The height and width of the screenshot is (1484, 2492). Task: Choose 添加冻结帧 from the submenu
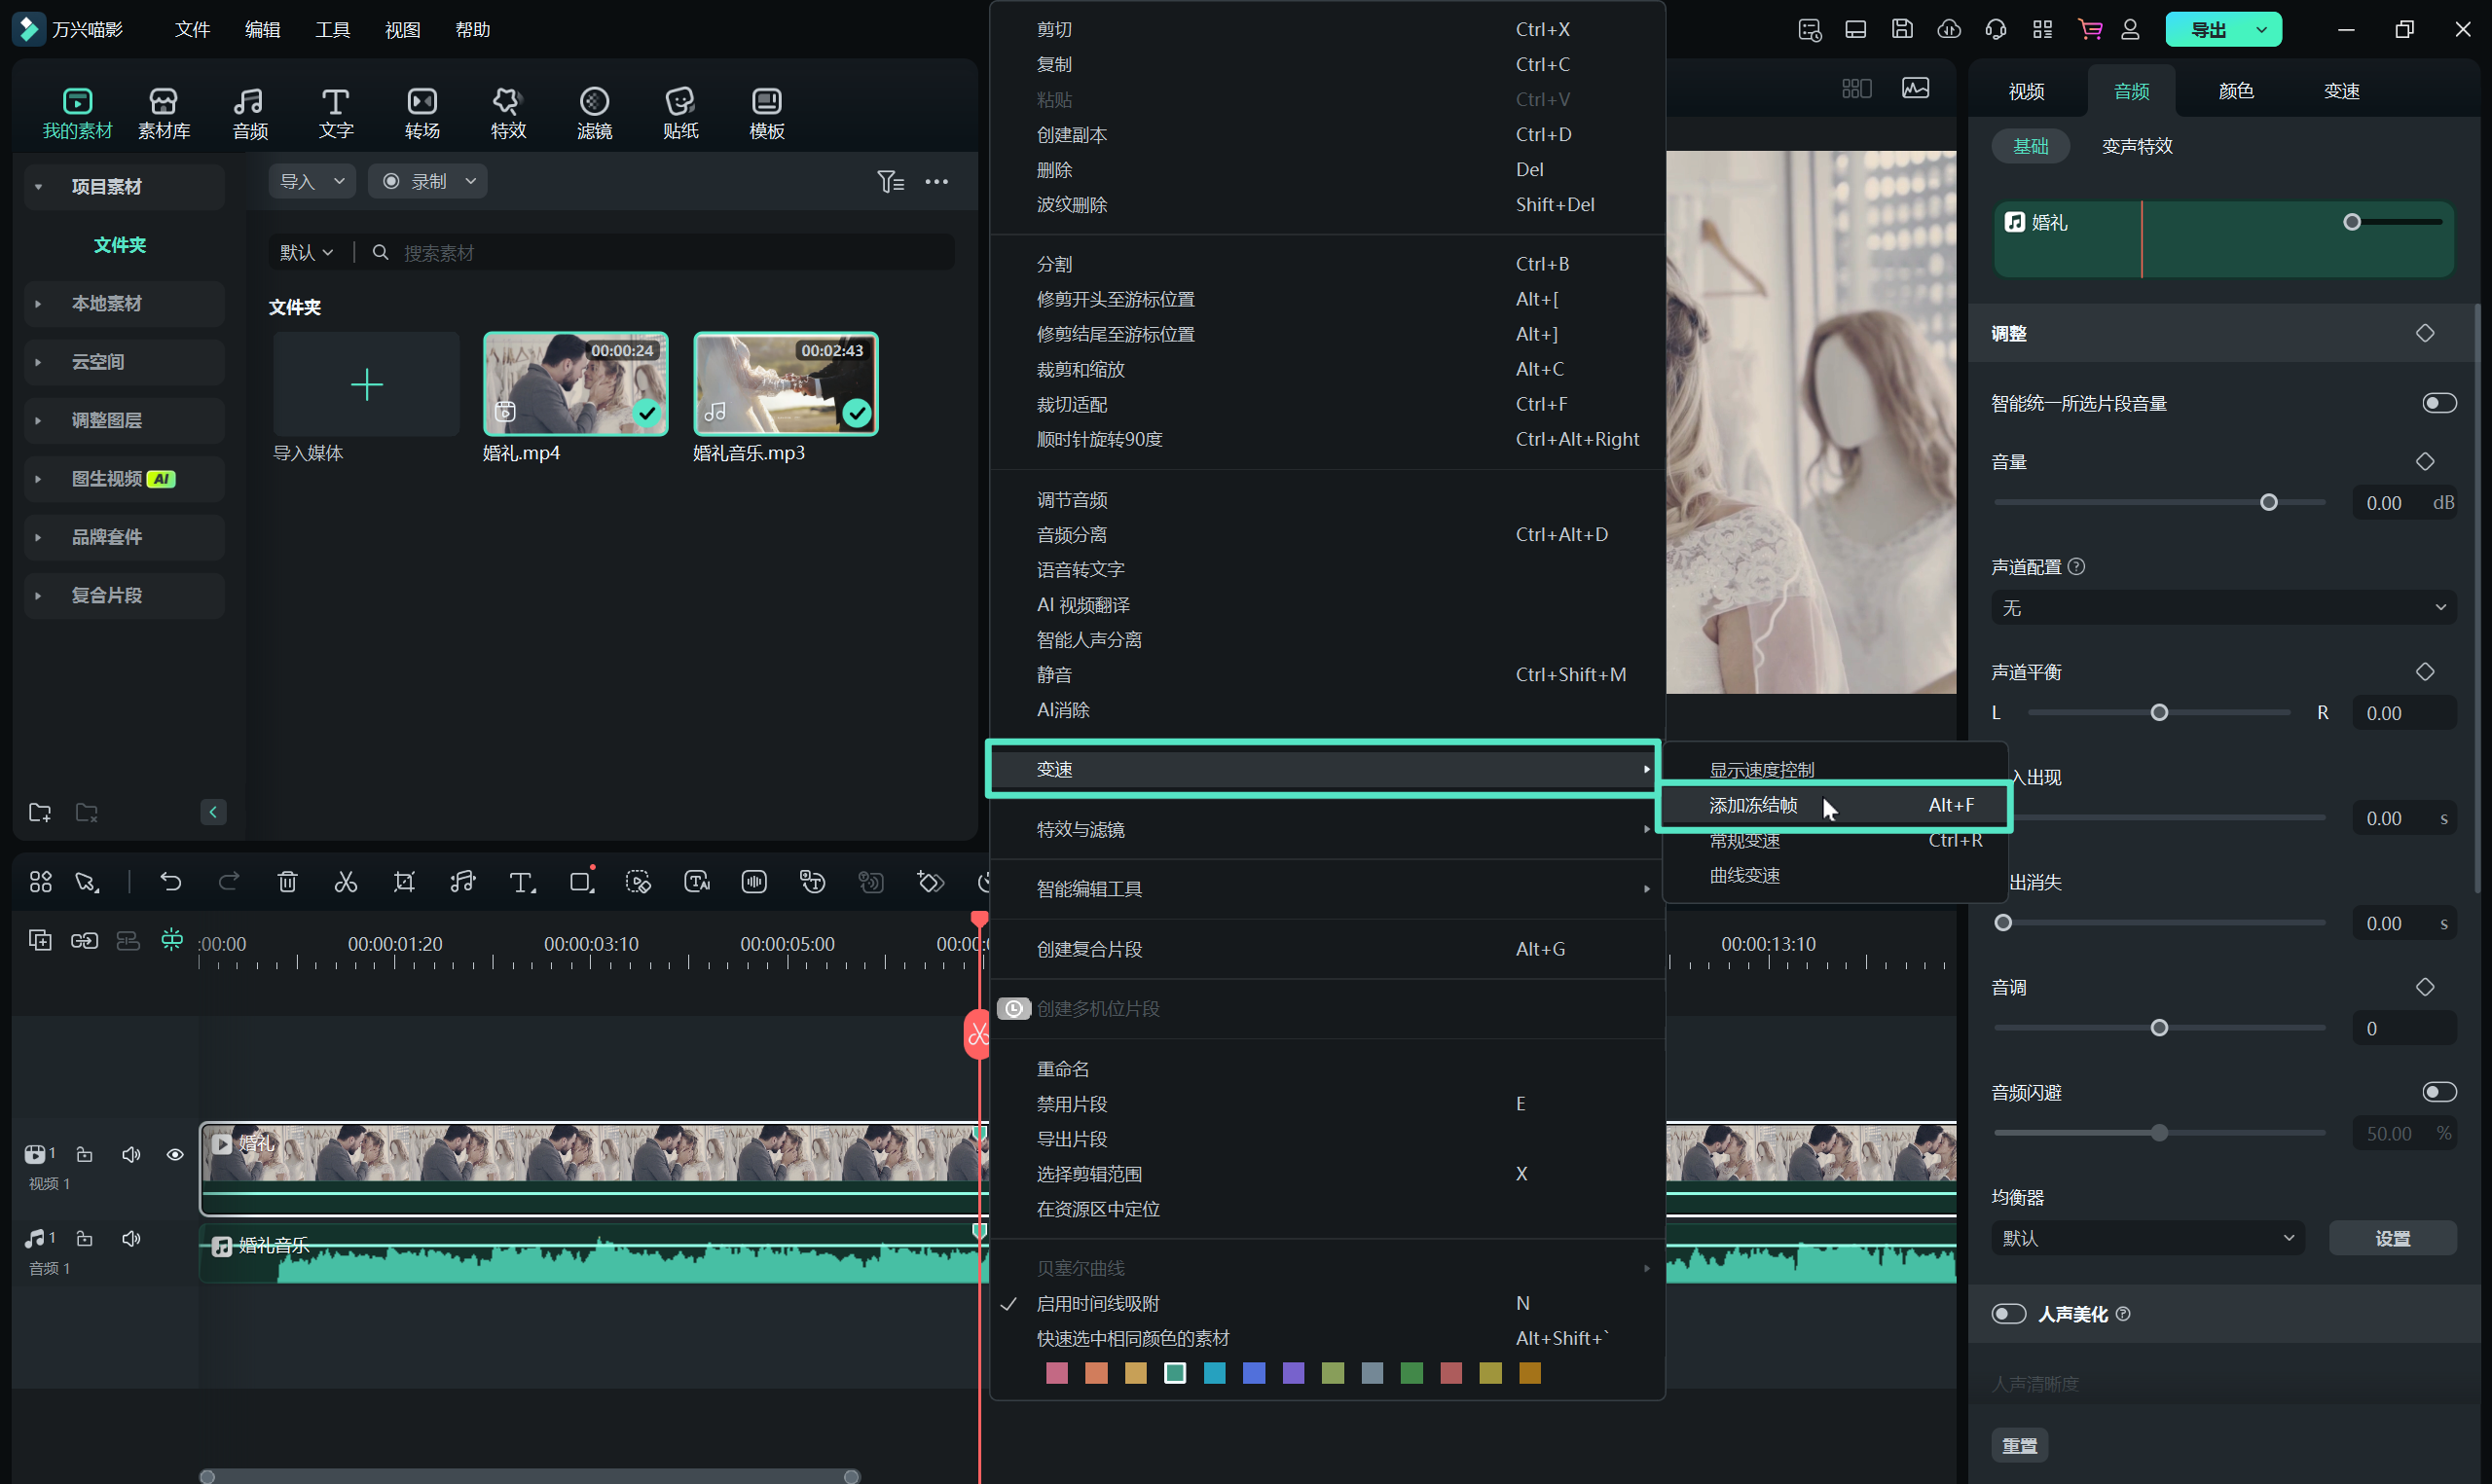[1753, 805]
